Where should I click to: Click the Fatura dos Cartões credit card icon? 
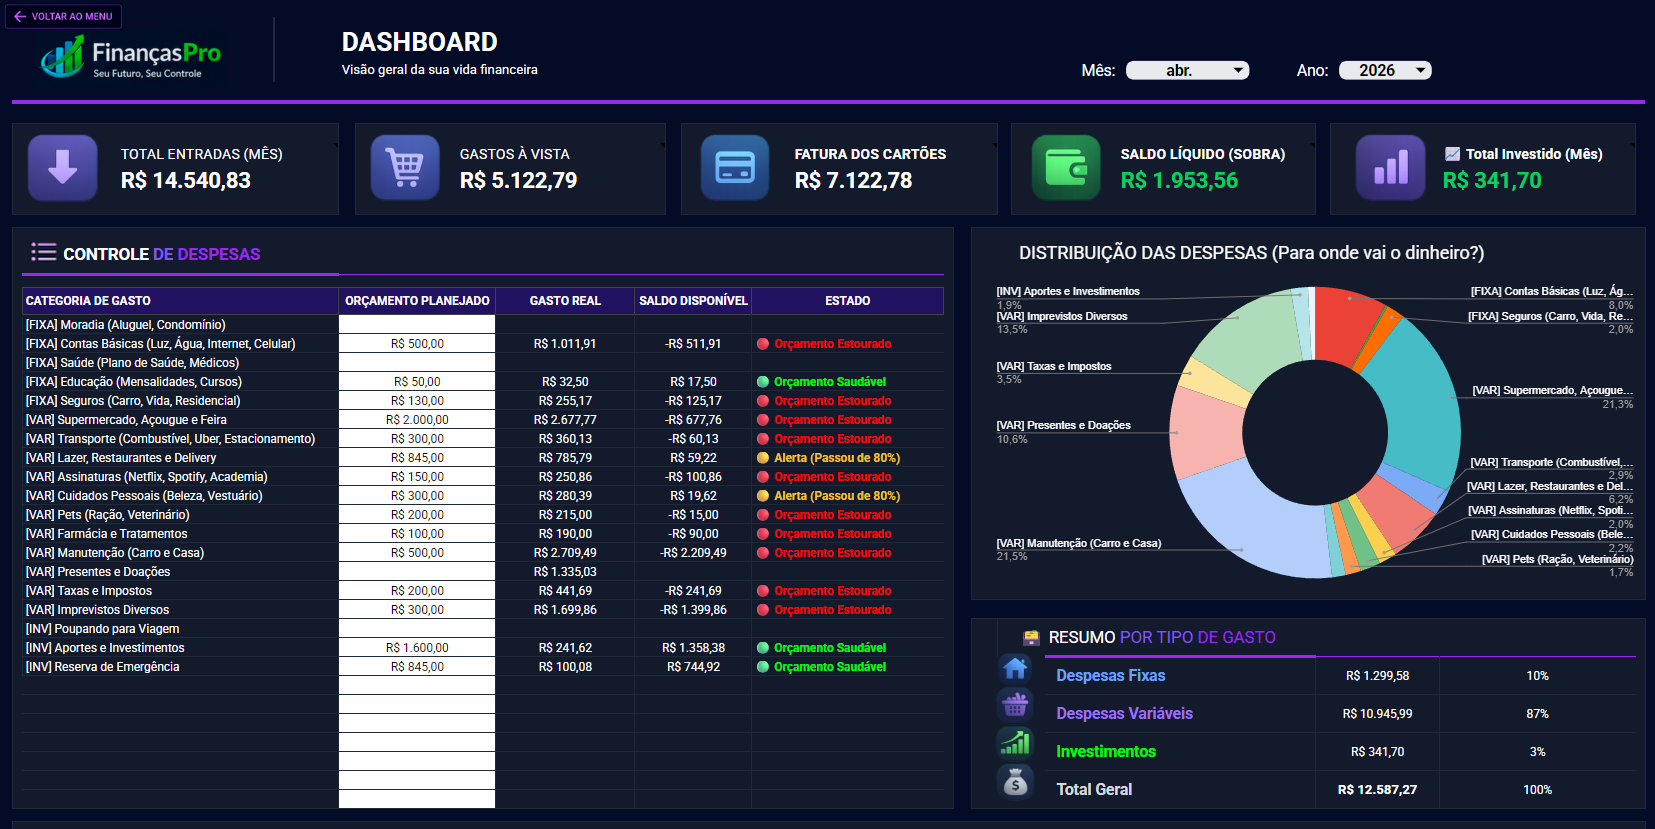[735, 167]
